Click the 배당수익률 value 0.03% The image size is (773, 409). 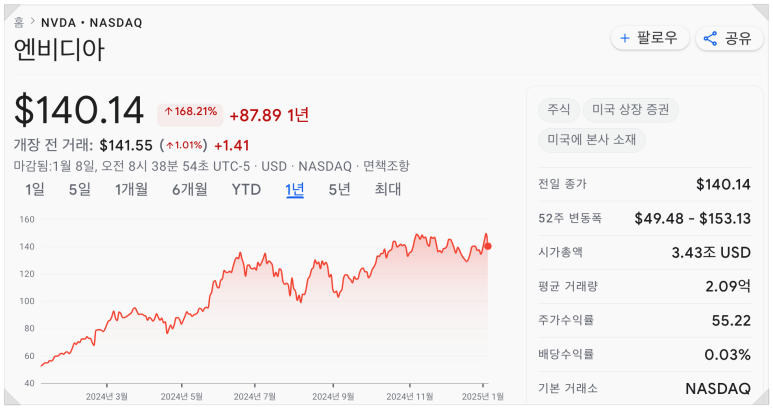click(727, 355)
